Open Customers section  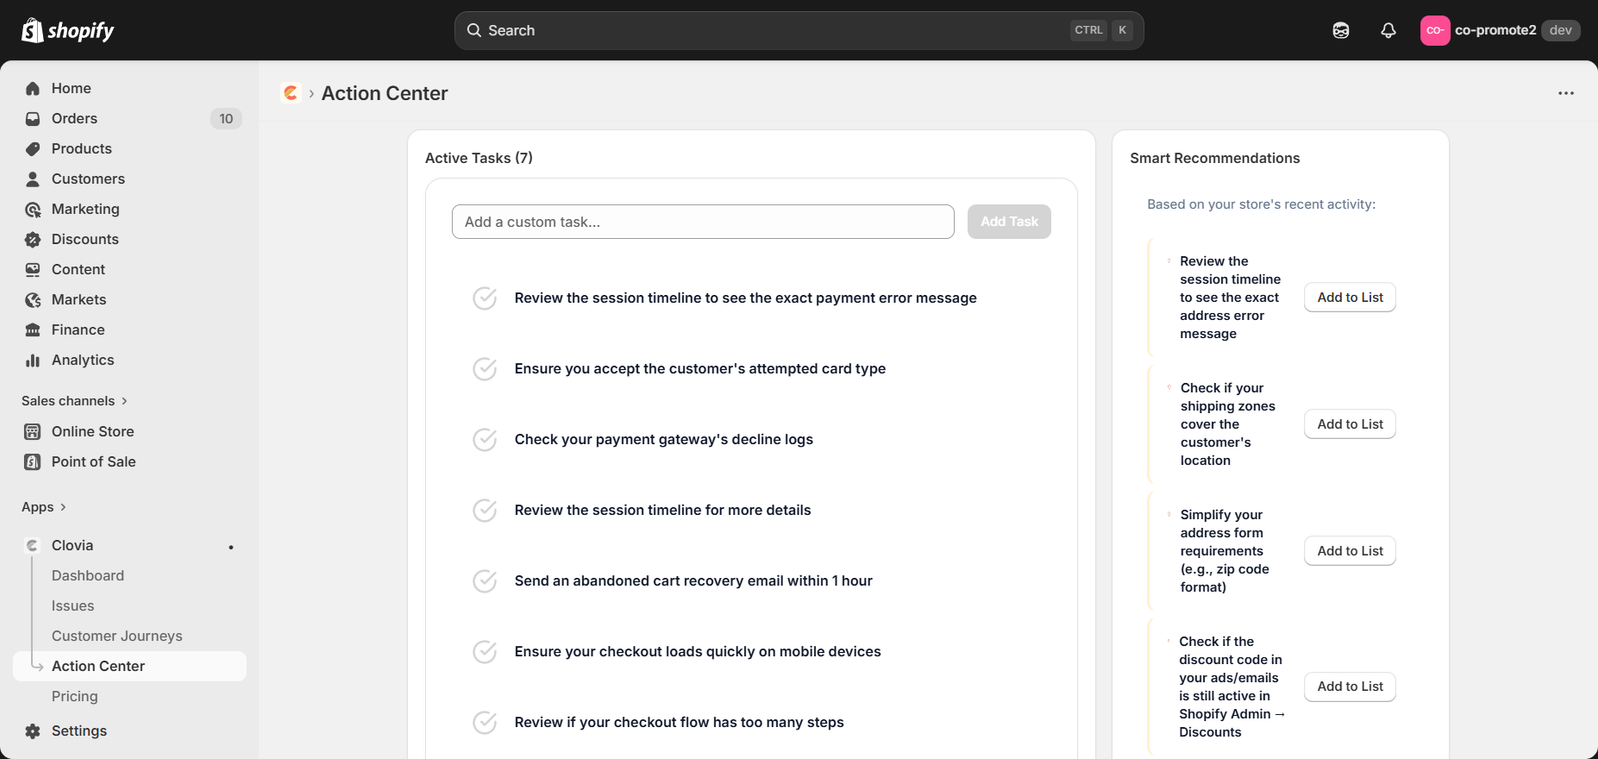(x=130, y=179)
